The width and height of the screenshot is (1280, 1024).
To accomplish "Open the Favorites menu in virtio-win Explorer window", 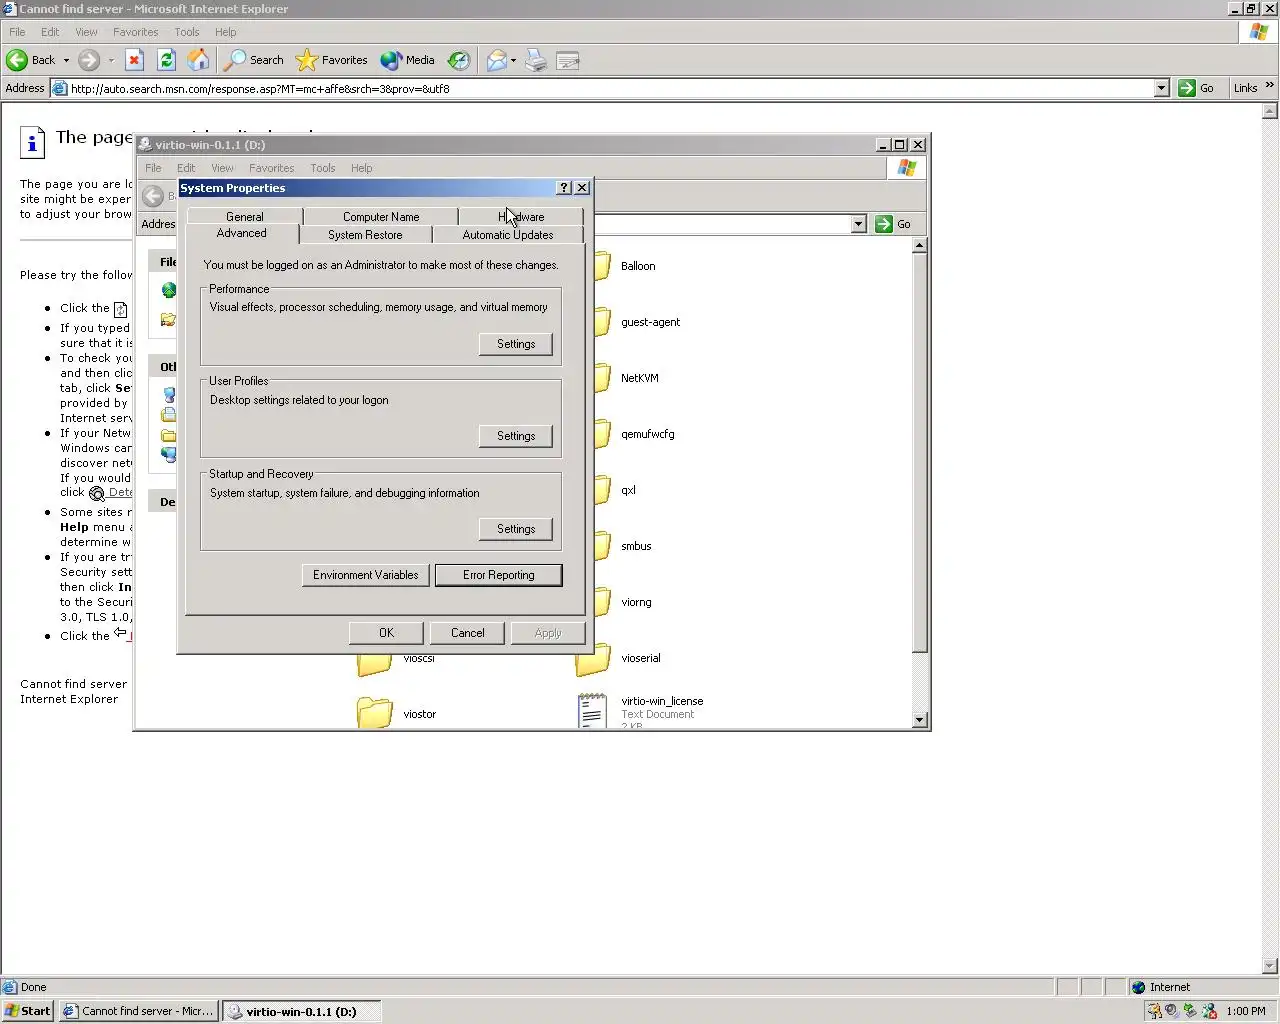I will click(x=271, y=168).
